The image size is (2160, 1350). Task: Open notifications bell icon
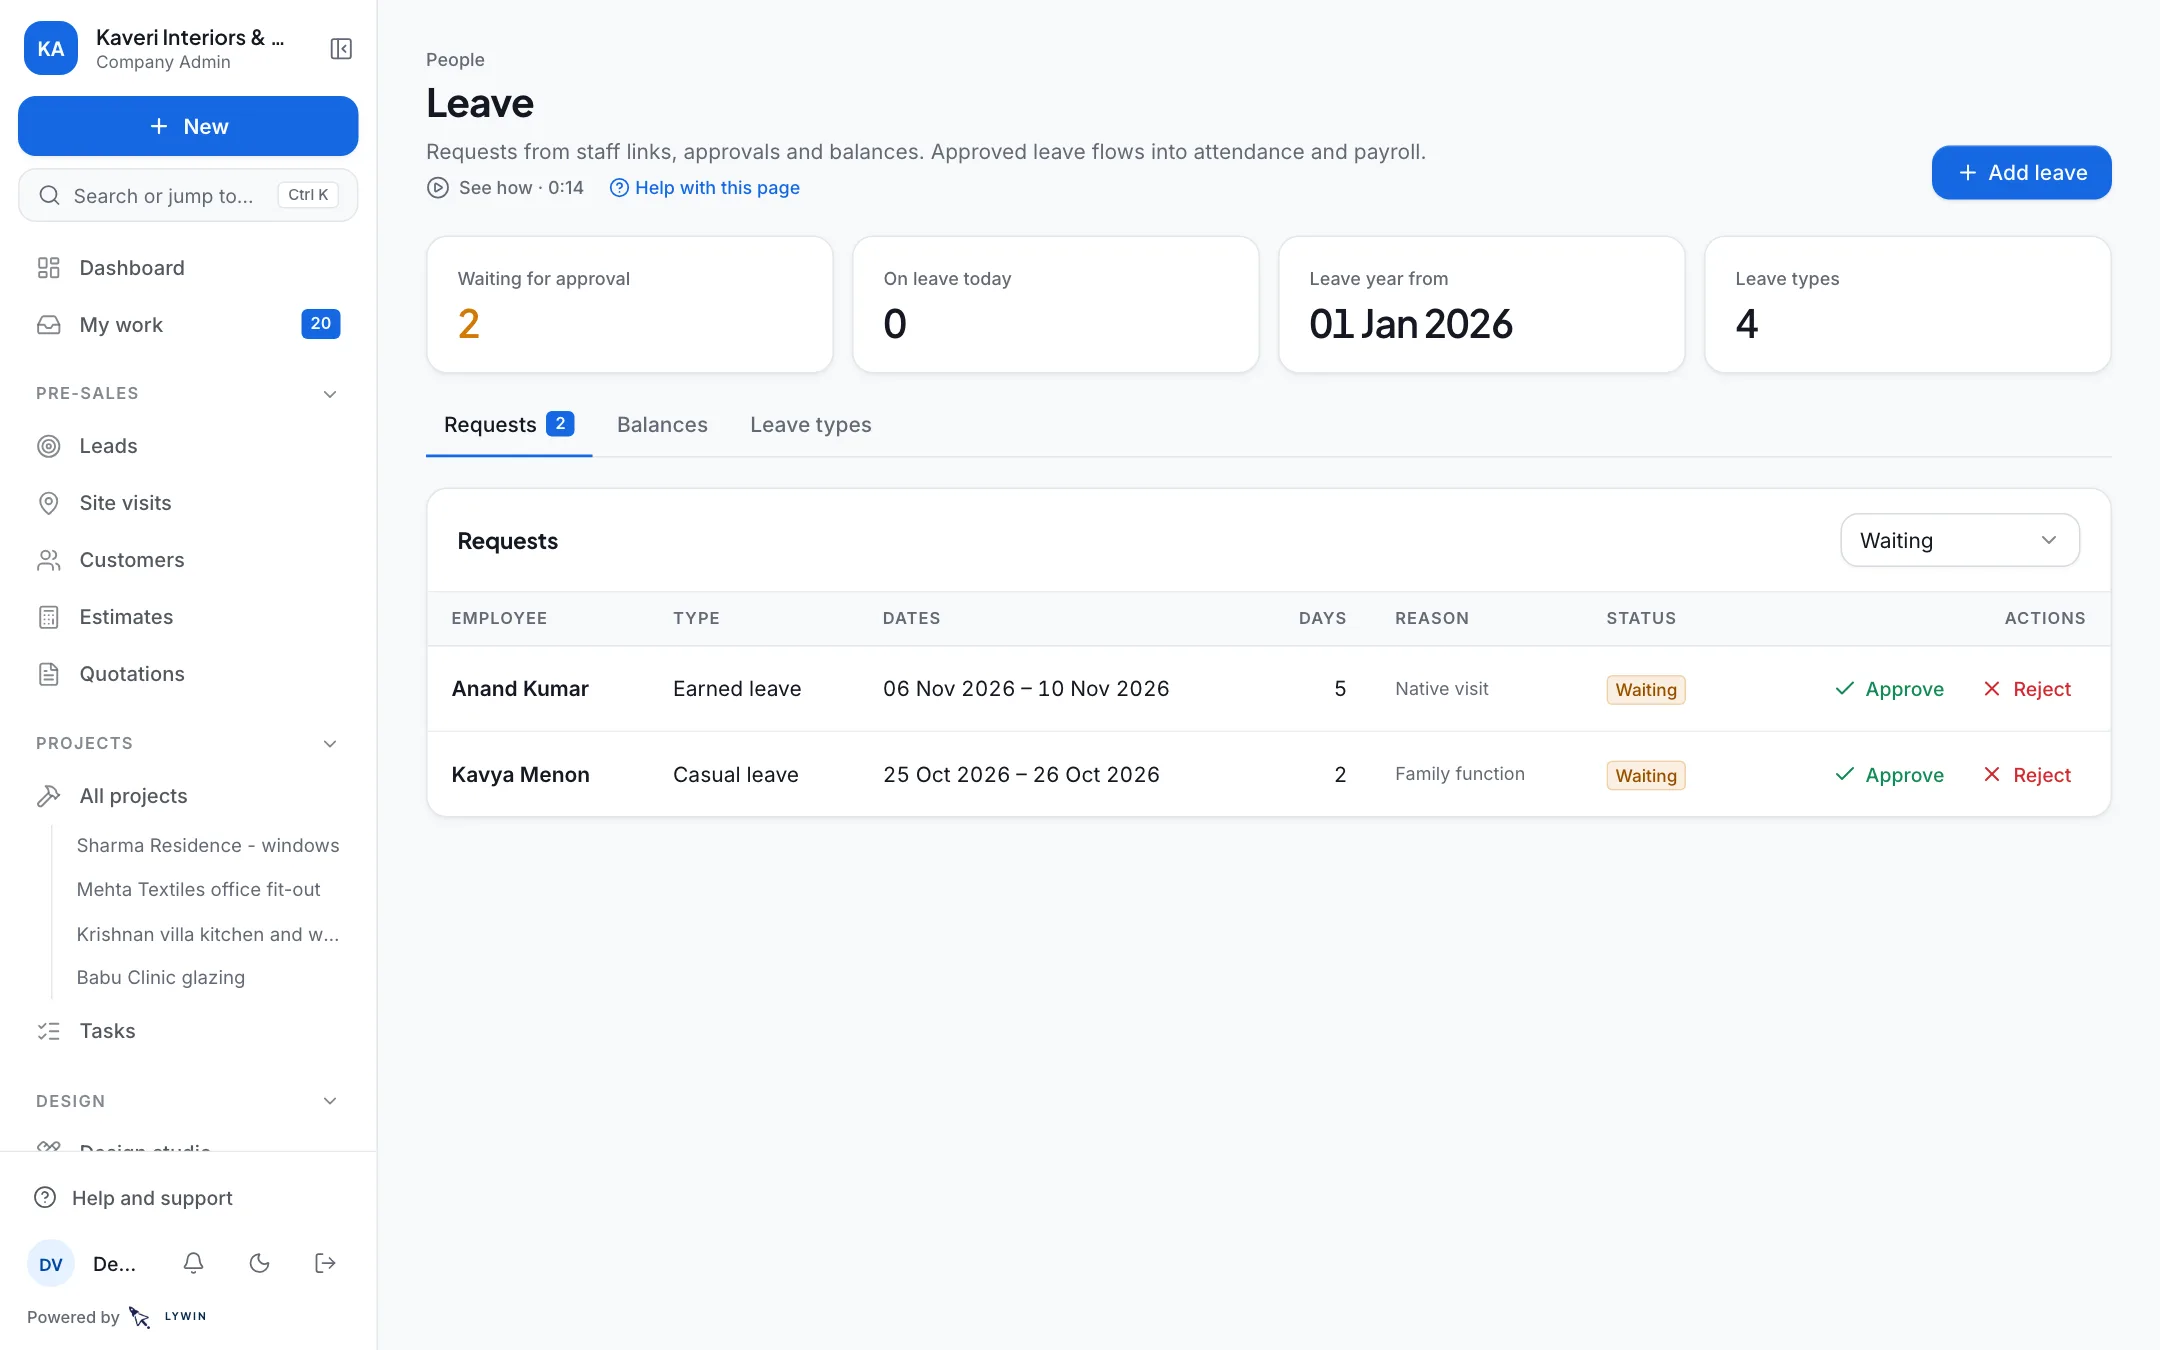(194, 1263)
